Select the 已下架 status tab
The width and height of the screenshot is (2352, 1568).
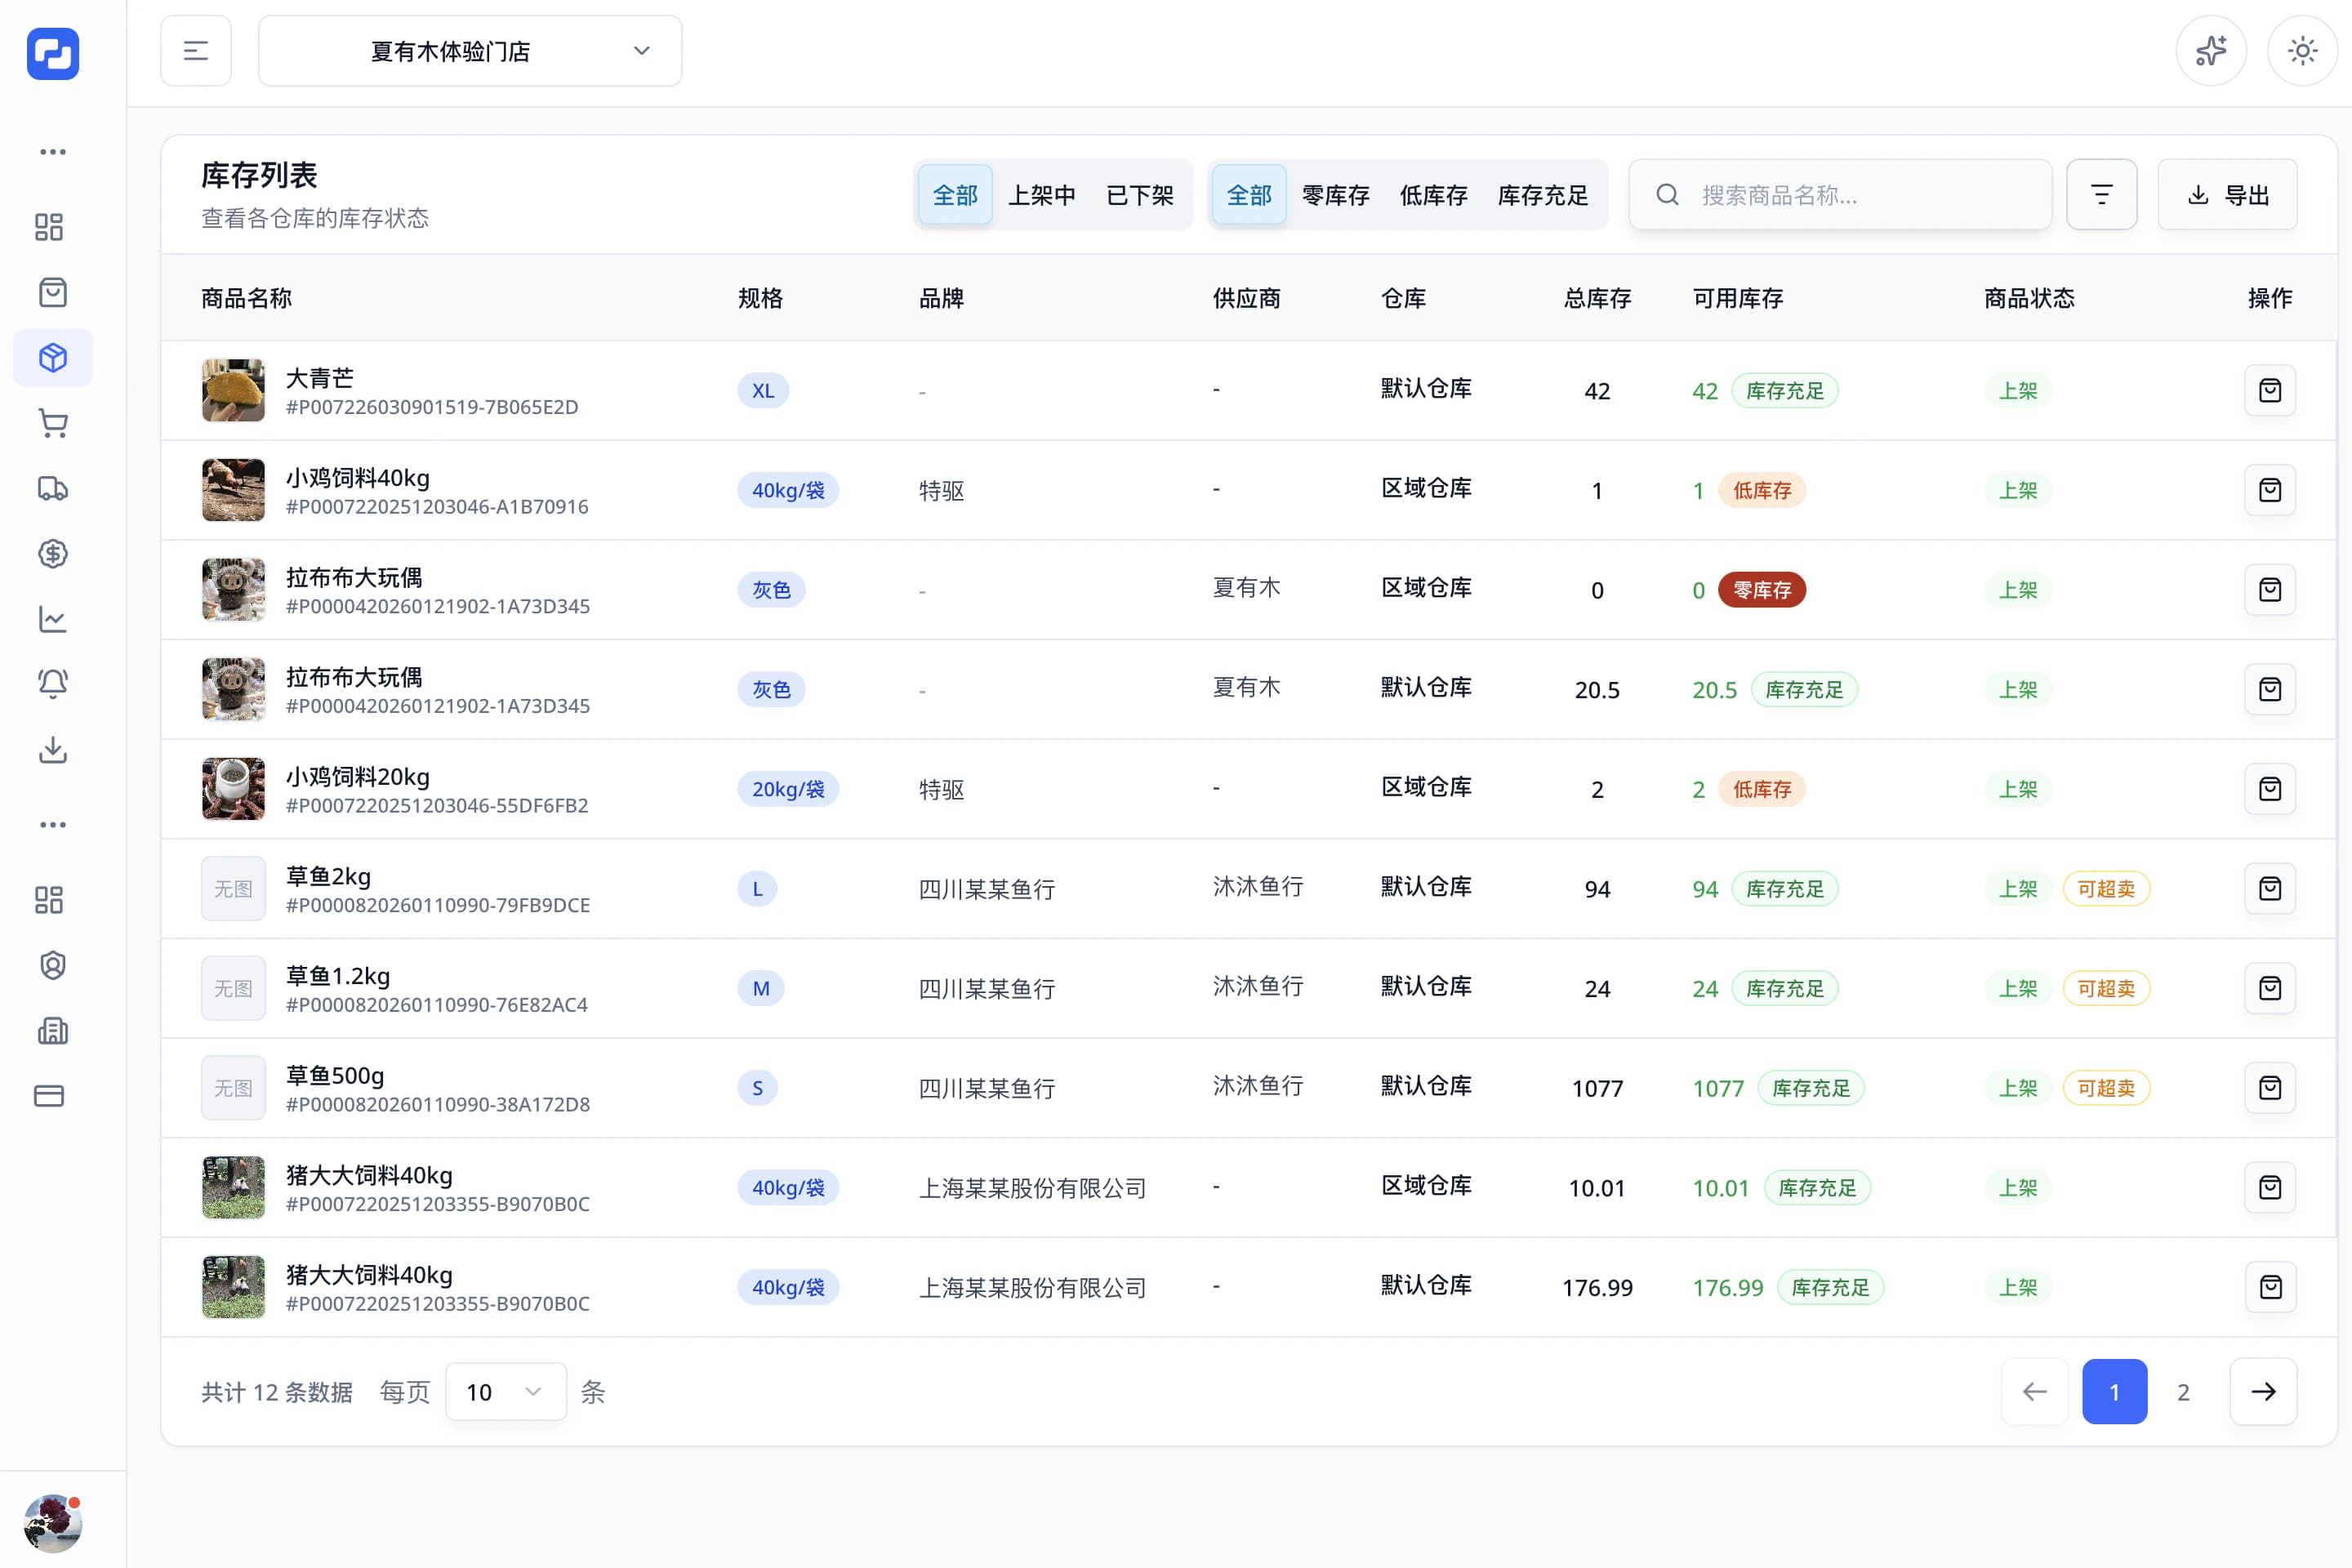click(x=1140, y=195)
